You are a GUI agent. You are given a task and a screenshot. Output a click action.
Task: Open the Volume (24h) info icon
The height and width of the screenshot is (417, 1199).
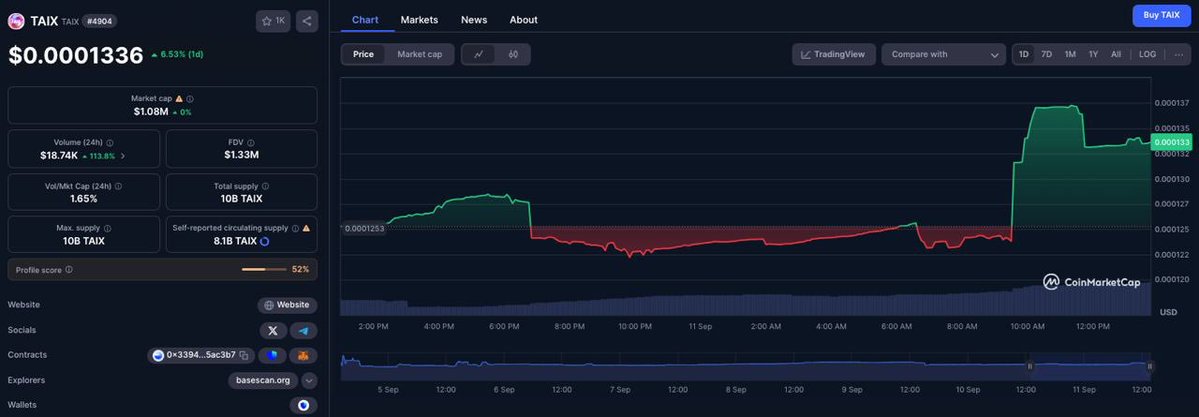(110, 142)
